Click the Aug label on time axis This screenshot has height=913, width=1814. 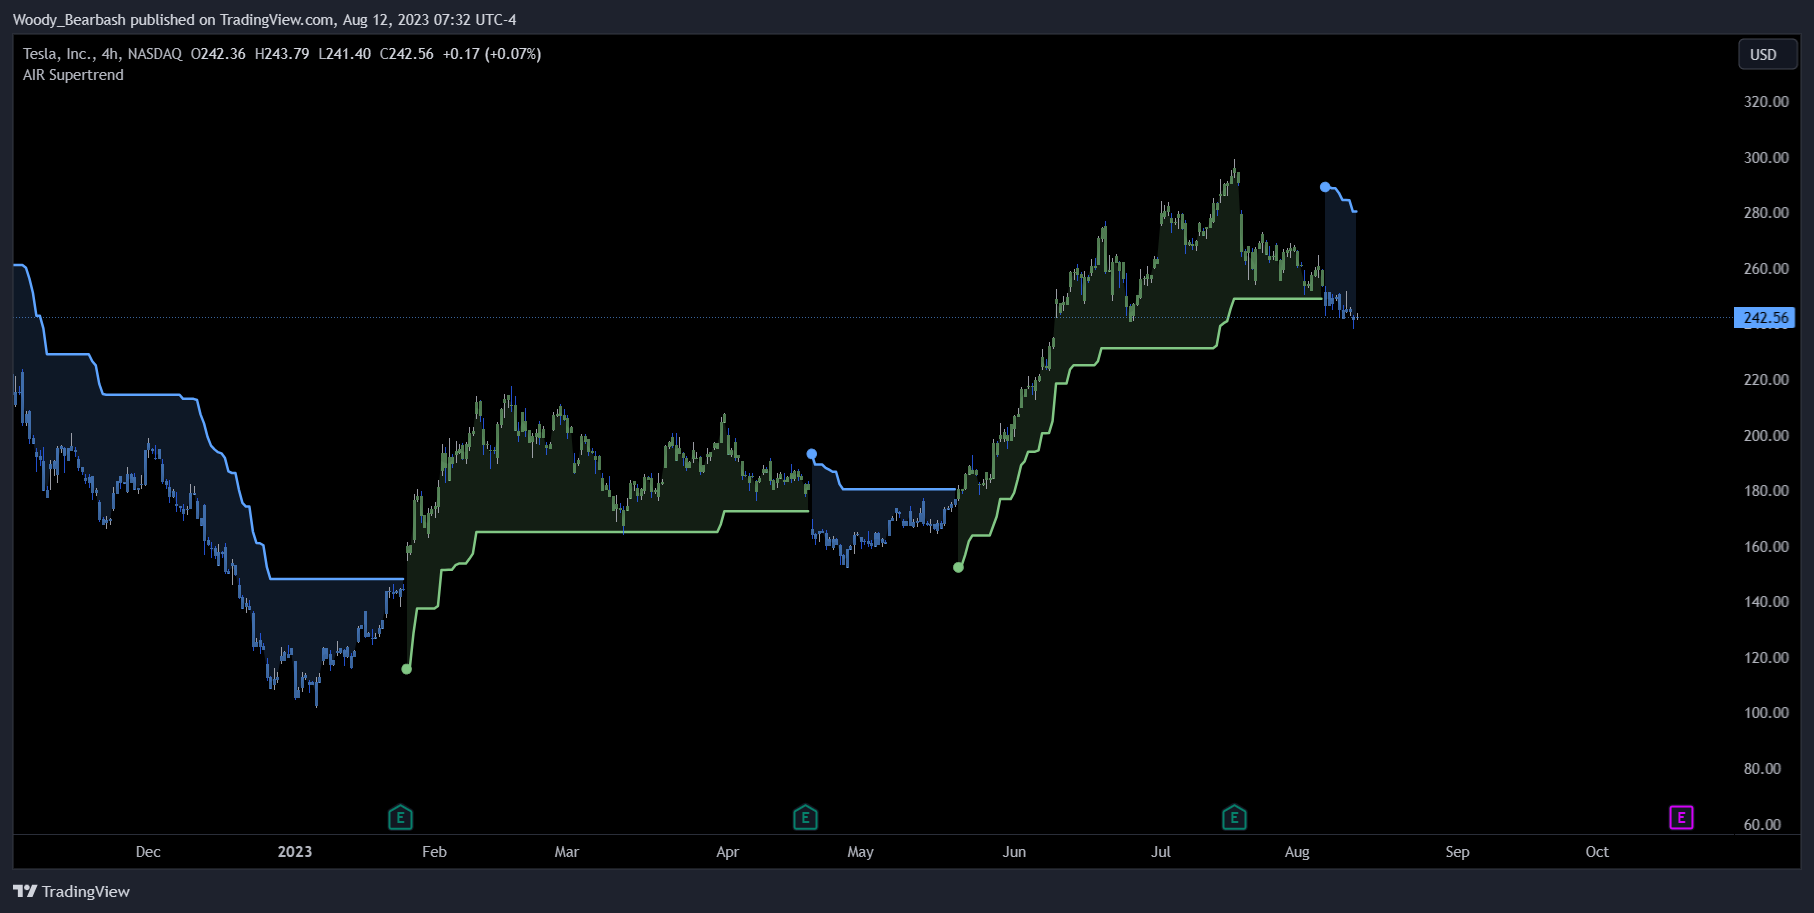coord(1297,852)
